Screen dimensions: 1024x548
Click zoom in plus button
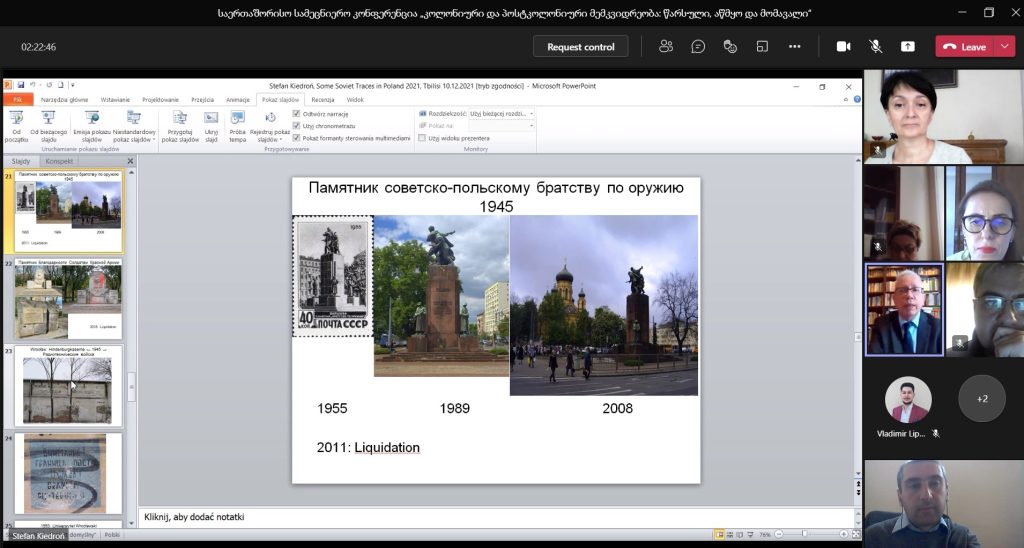point(844,534)
